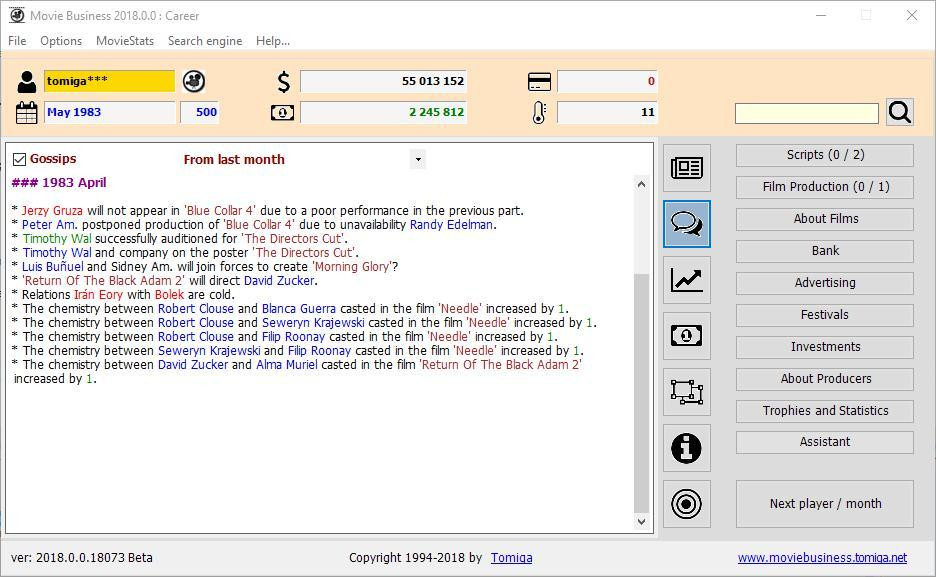Click the target bullseye icon
The image size is (936, 577).
tap(686, 504)
